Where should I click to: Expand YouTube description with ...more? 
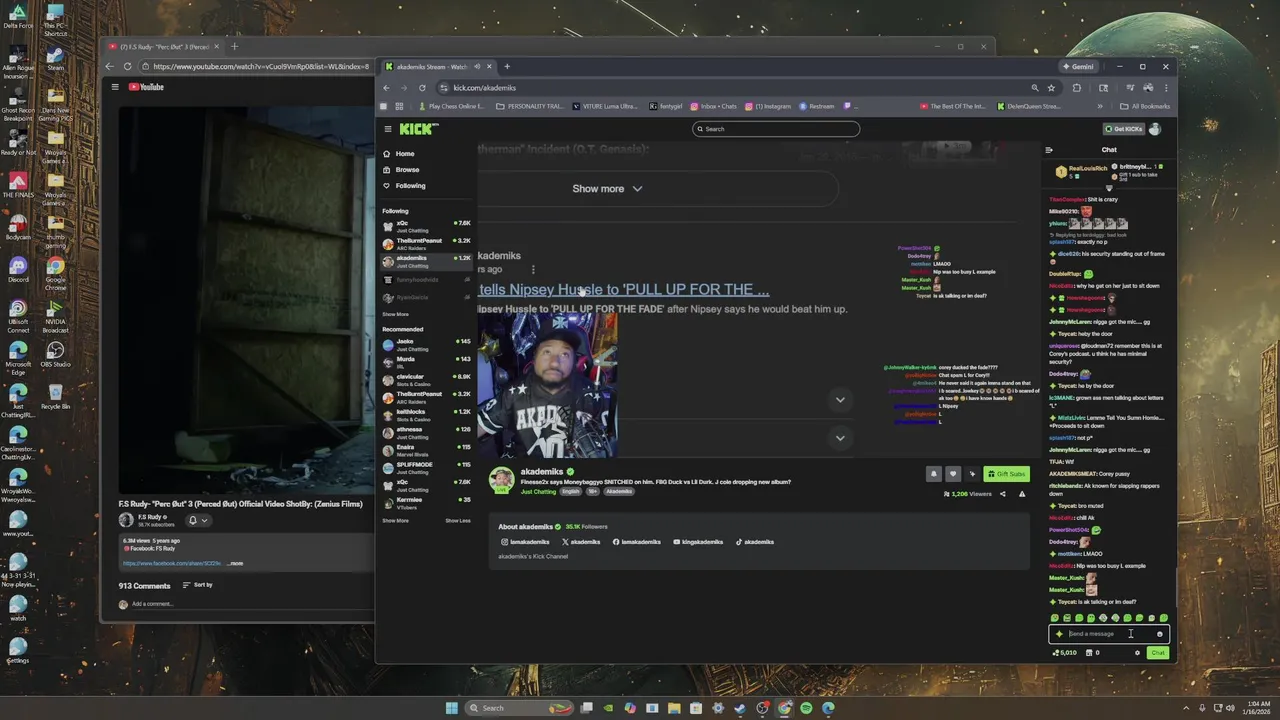tap(236, 564)
